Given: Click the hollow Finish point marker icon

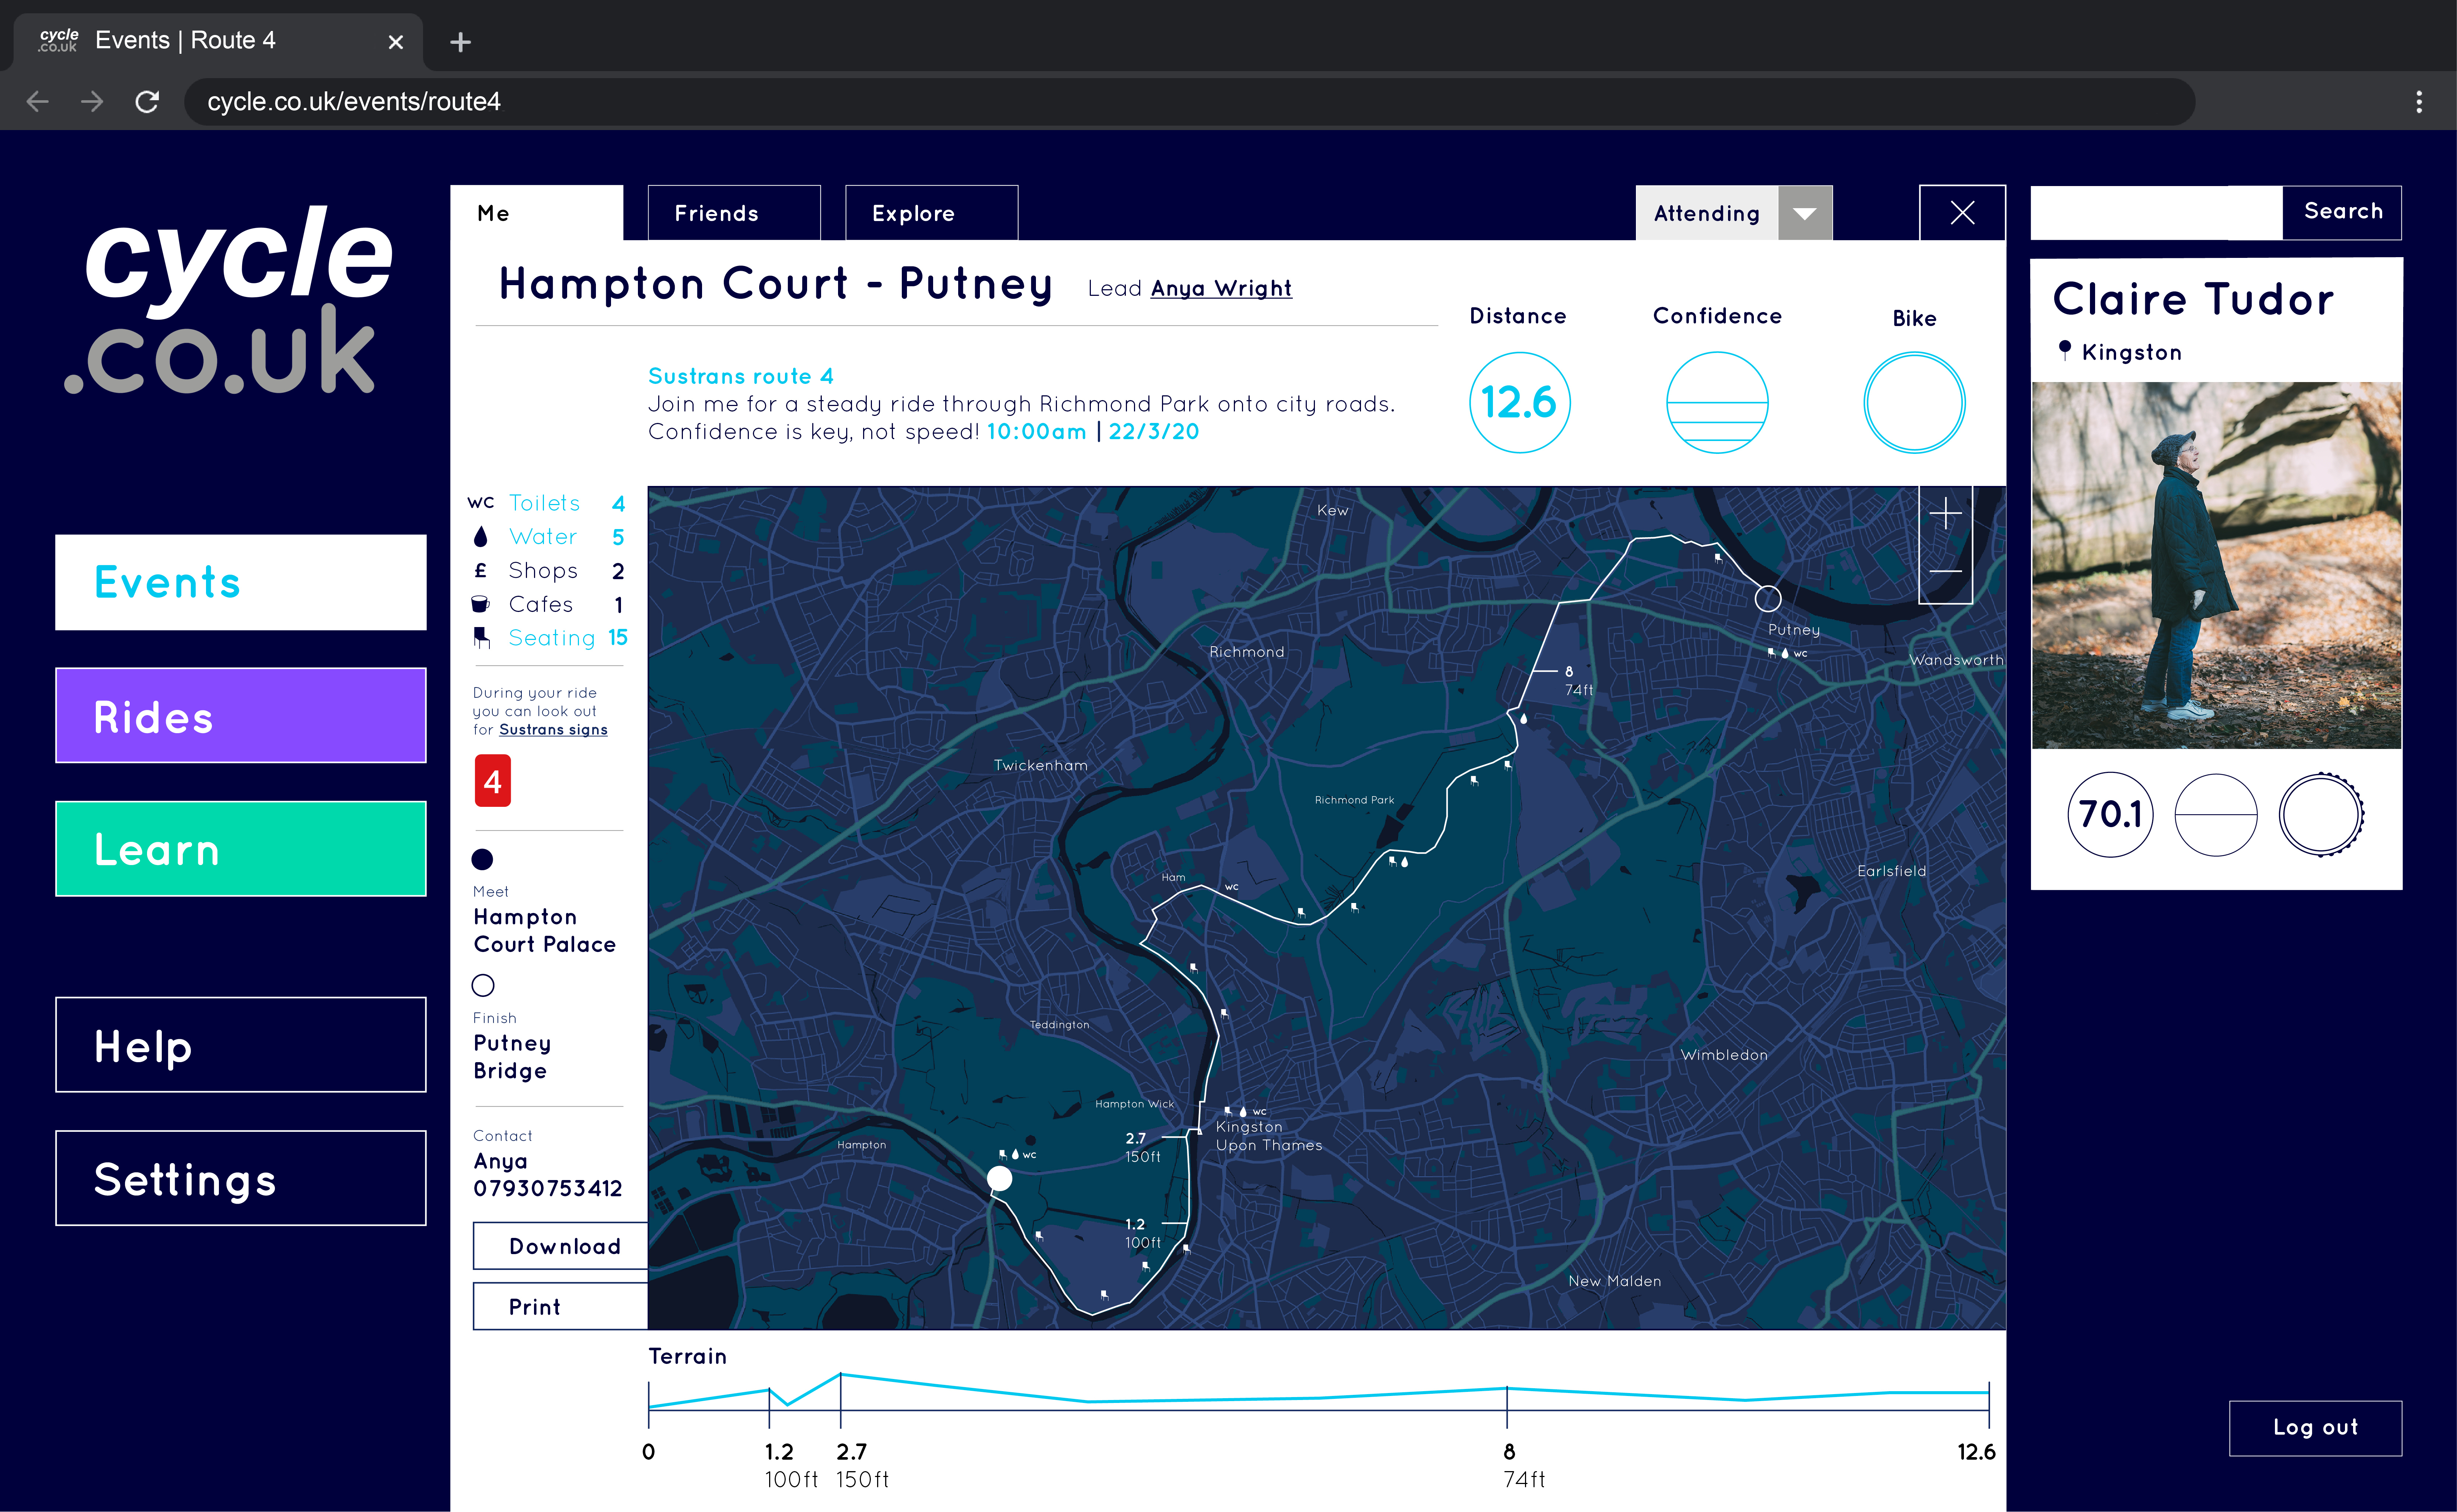Looking at the screenshot, I should pos(483,985).
